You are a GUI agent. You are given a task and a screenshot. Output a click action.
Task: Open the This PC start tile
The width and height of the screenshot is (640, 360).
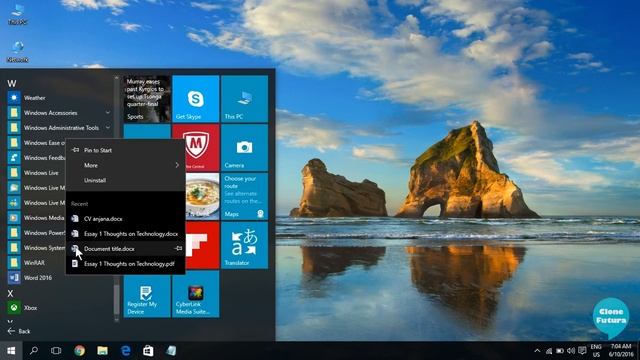tap(244, 99)
